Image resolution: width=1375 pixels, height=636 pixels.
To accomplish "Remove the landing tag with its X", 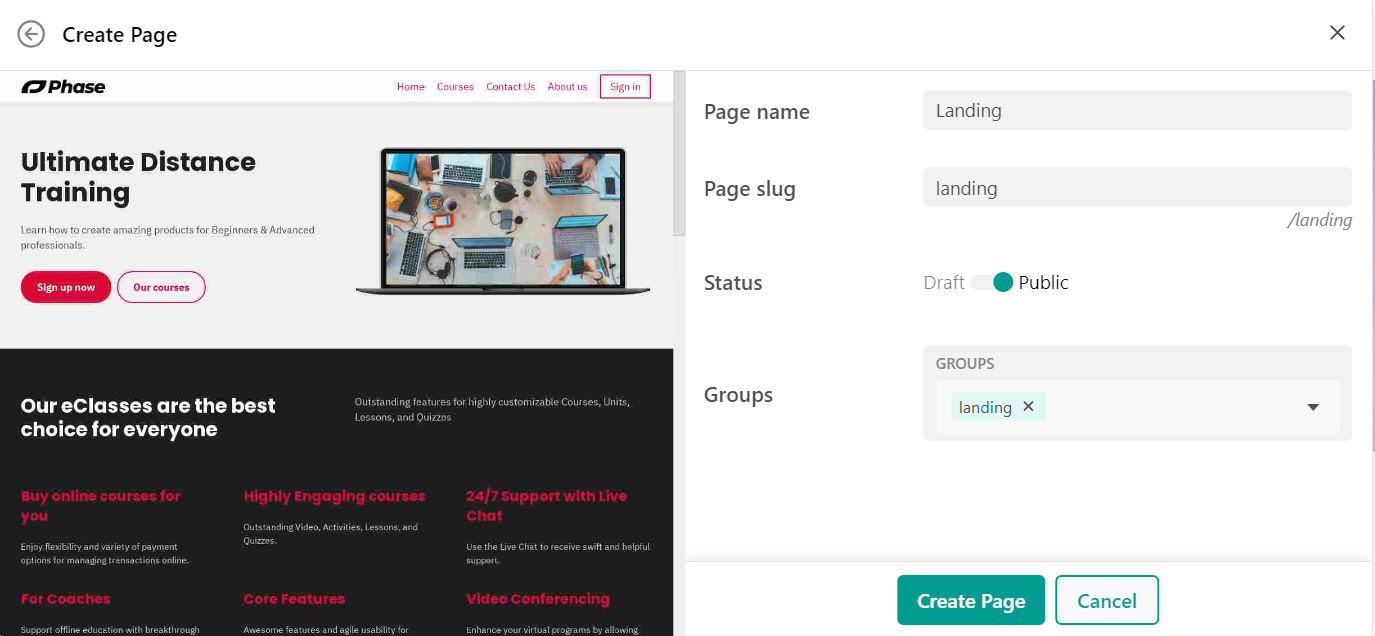I will (x=1028, y=407).
